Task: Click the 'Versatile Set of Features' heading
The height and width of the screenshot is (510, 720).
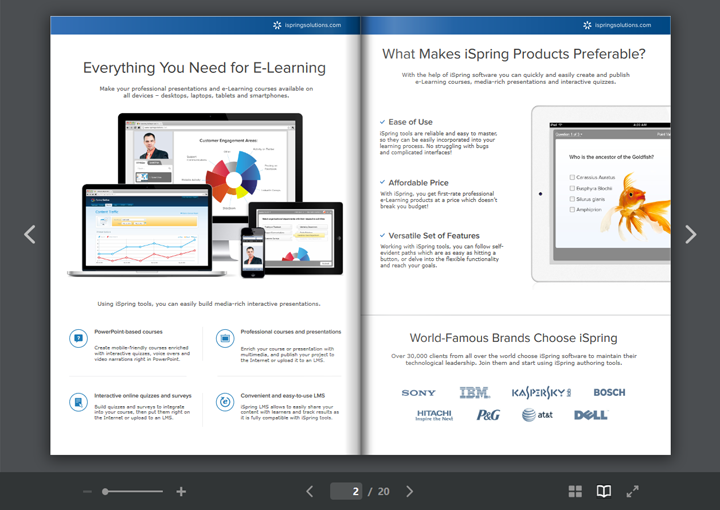Action: point(434,236)
